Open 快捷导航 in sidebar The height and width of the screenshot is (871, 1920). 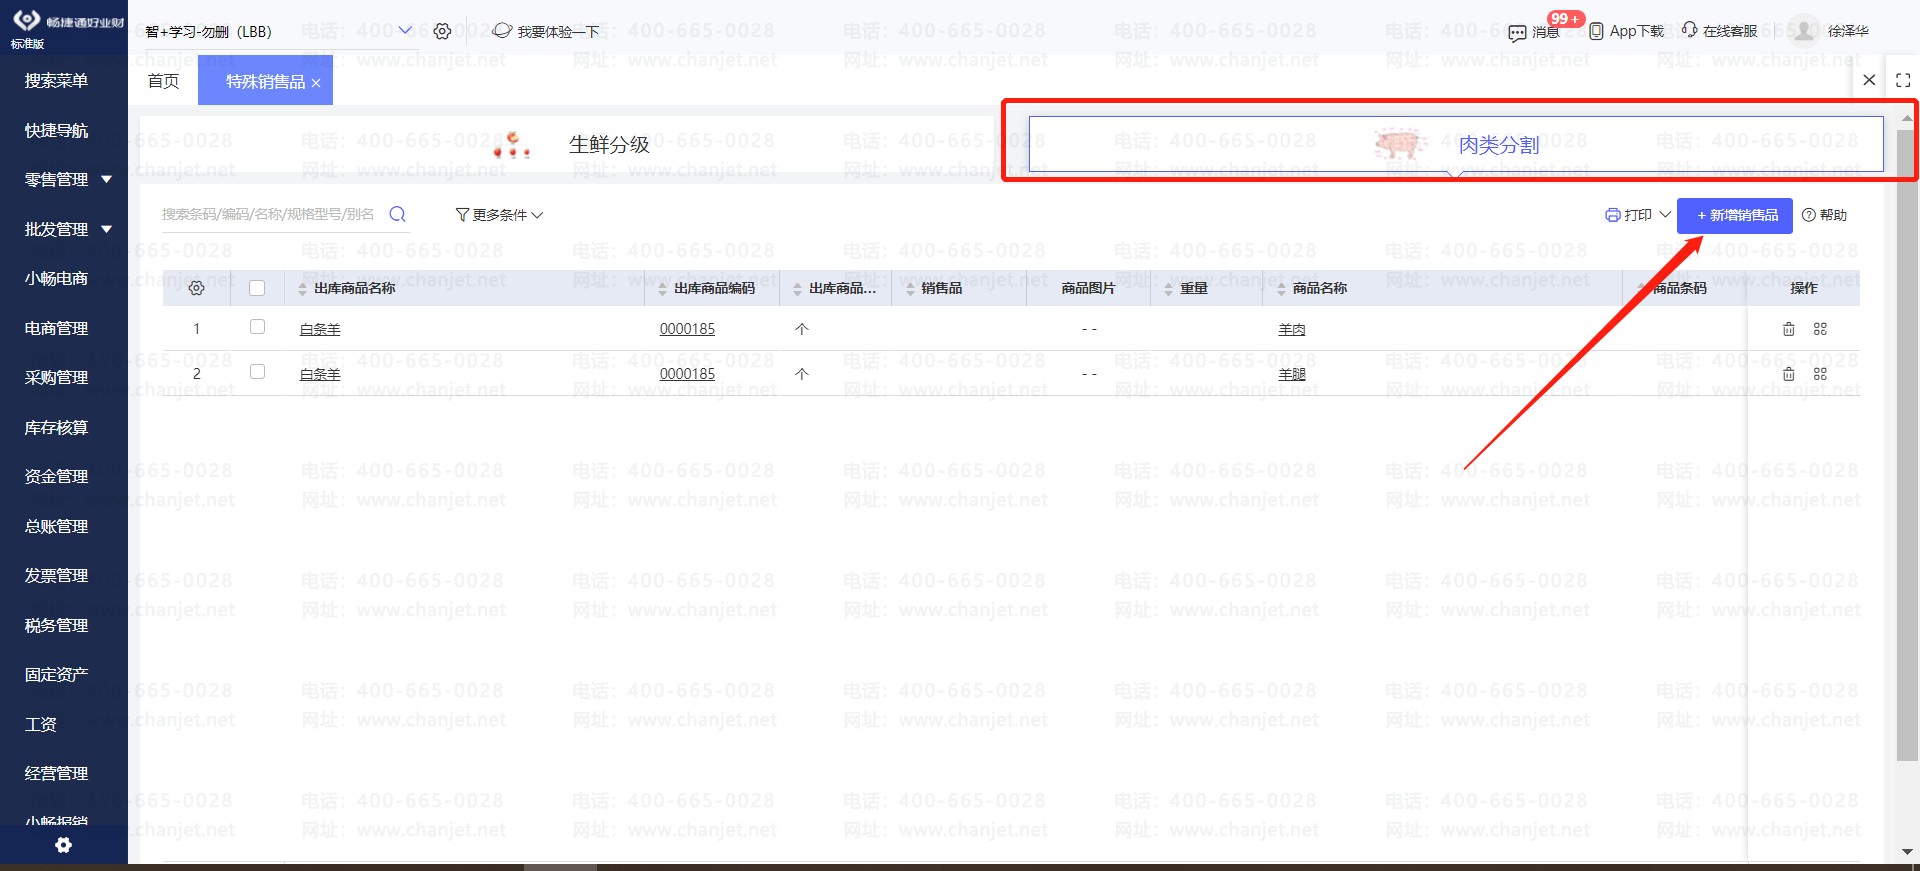tap(57, 131)
